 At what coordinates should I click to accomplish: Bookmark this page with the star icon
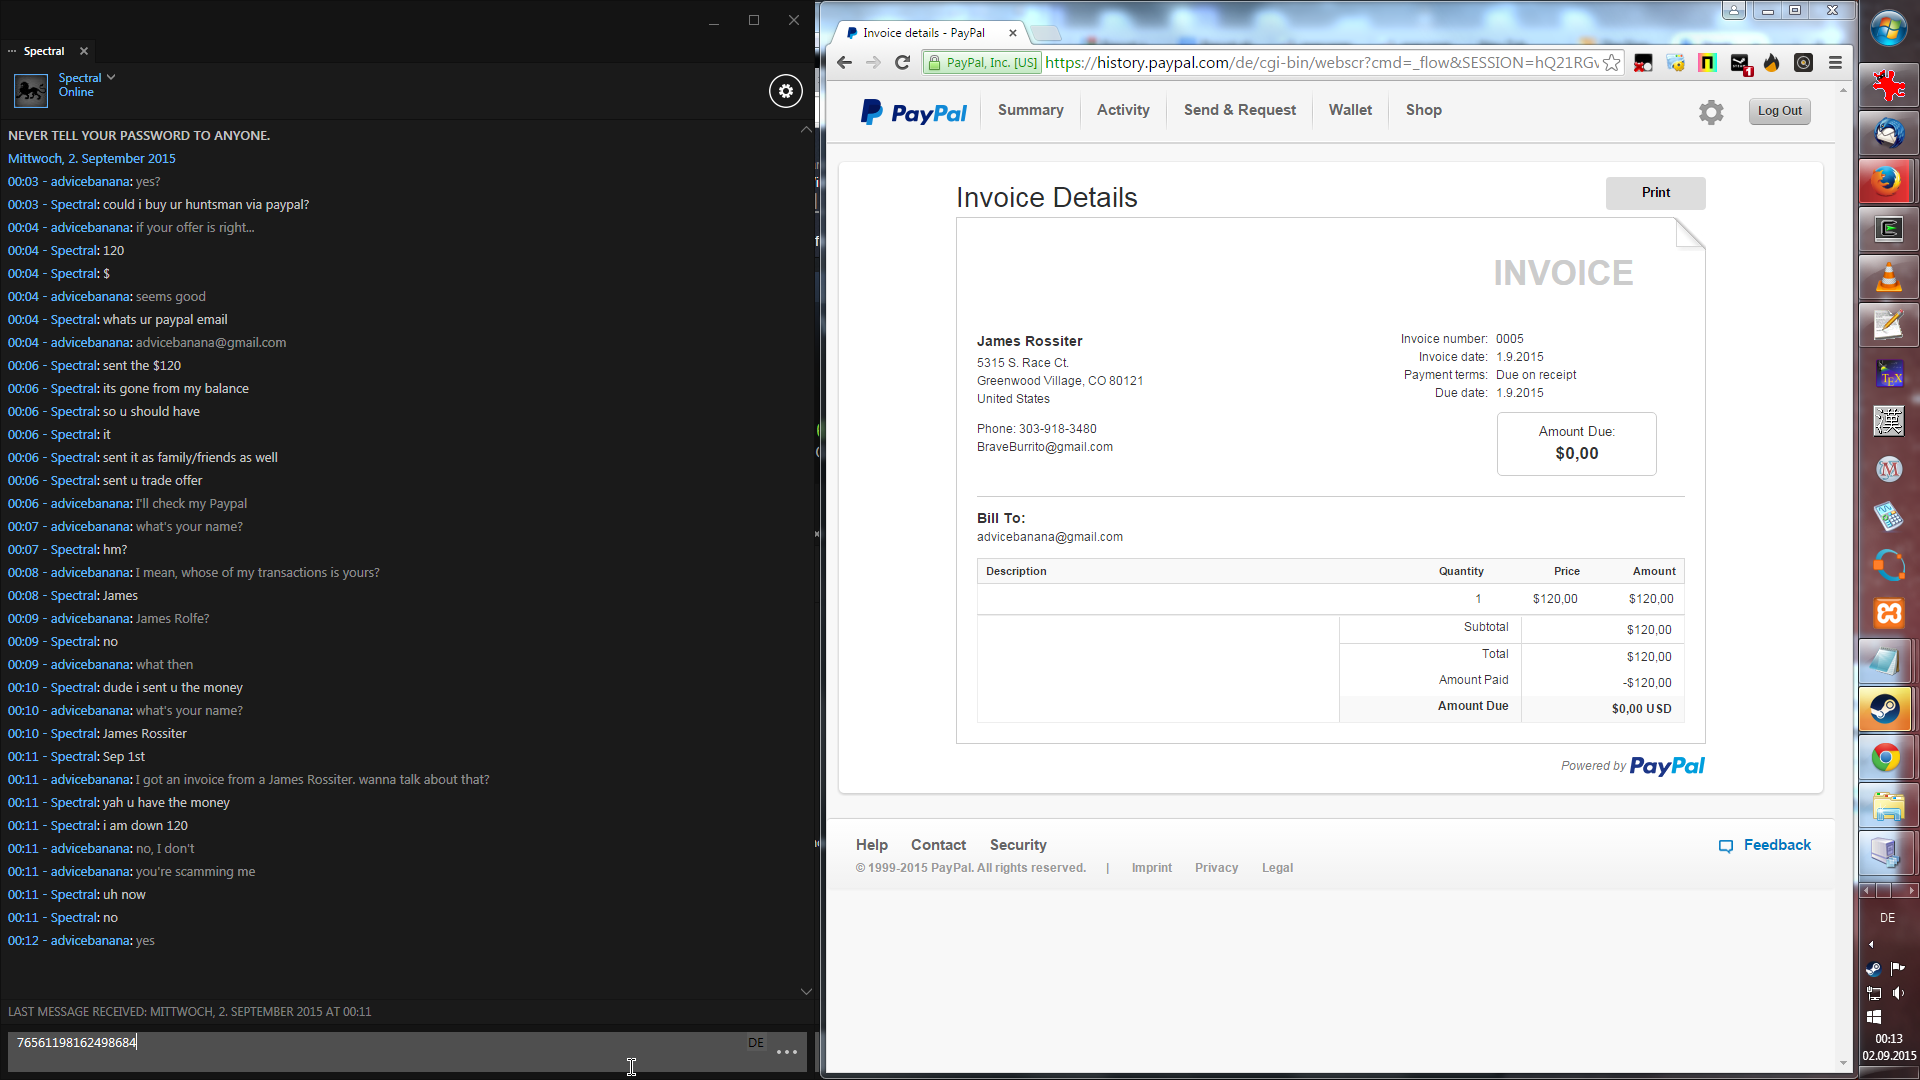[1611, 63]
